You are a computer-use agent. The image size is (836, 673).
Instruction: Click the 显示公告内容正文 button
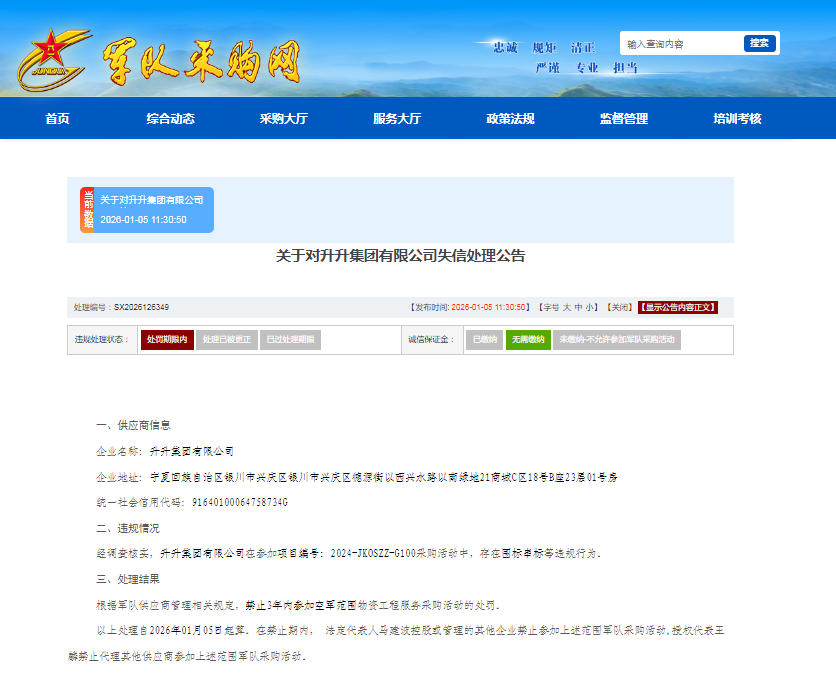[678, 307]
